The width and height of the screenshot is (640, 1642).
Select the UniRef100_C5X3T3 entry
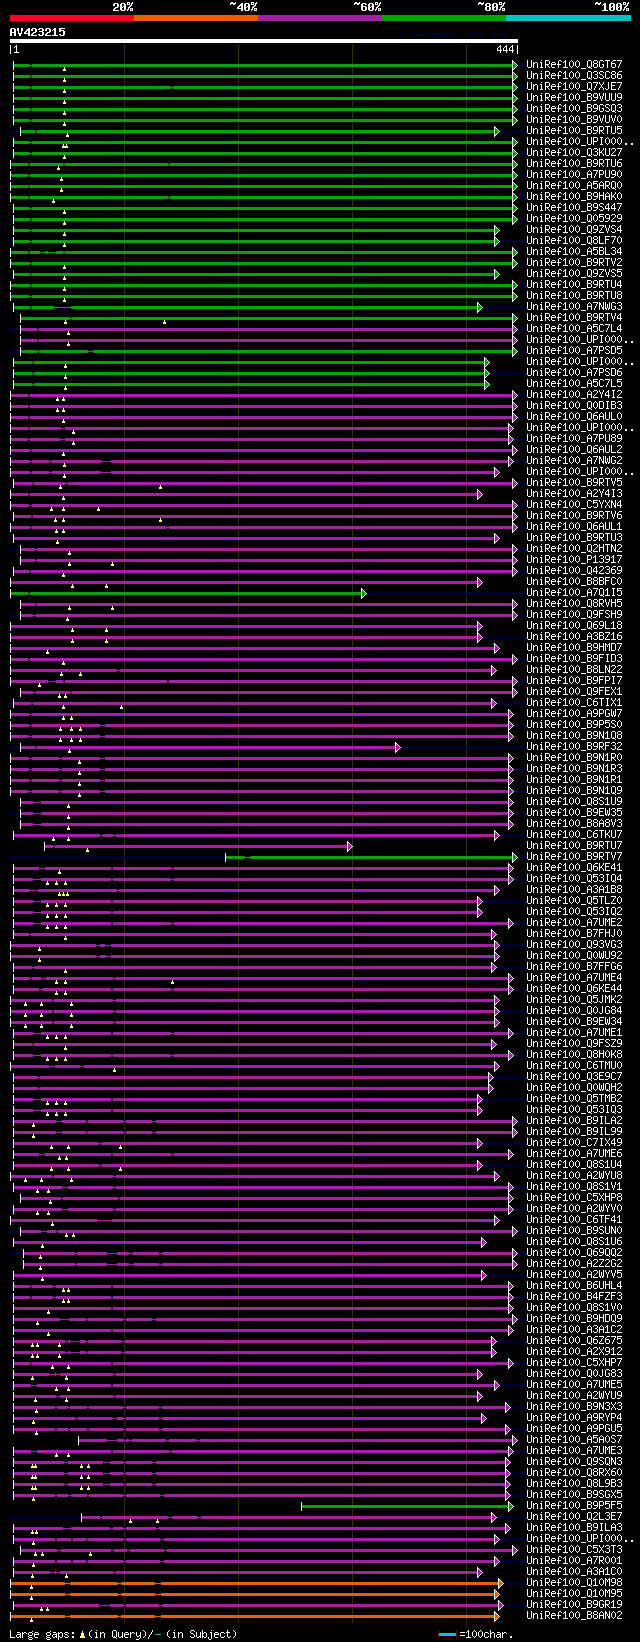click(x=574, y=1550)
